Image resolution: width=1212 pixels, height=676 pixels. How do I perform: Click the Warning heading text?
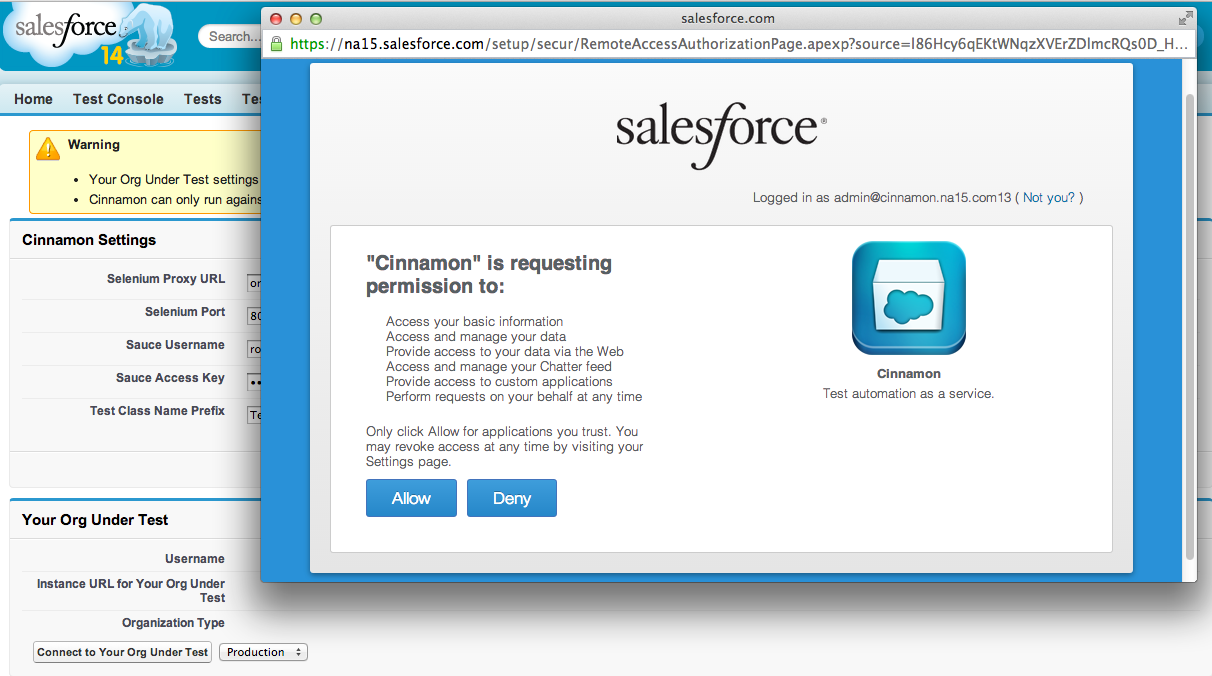[x=94, y=145]
